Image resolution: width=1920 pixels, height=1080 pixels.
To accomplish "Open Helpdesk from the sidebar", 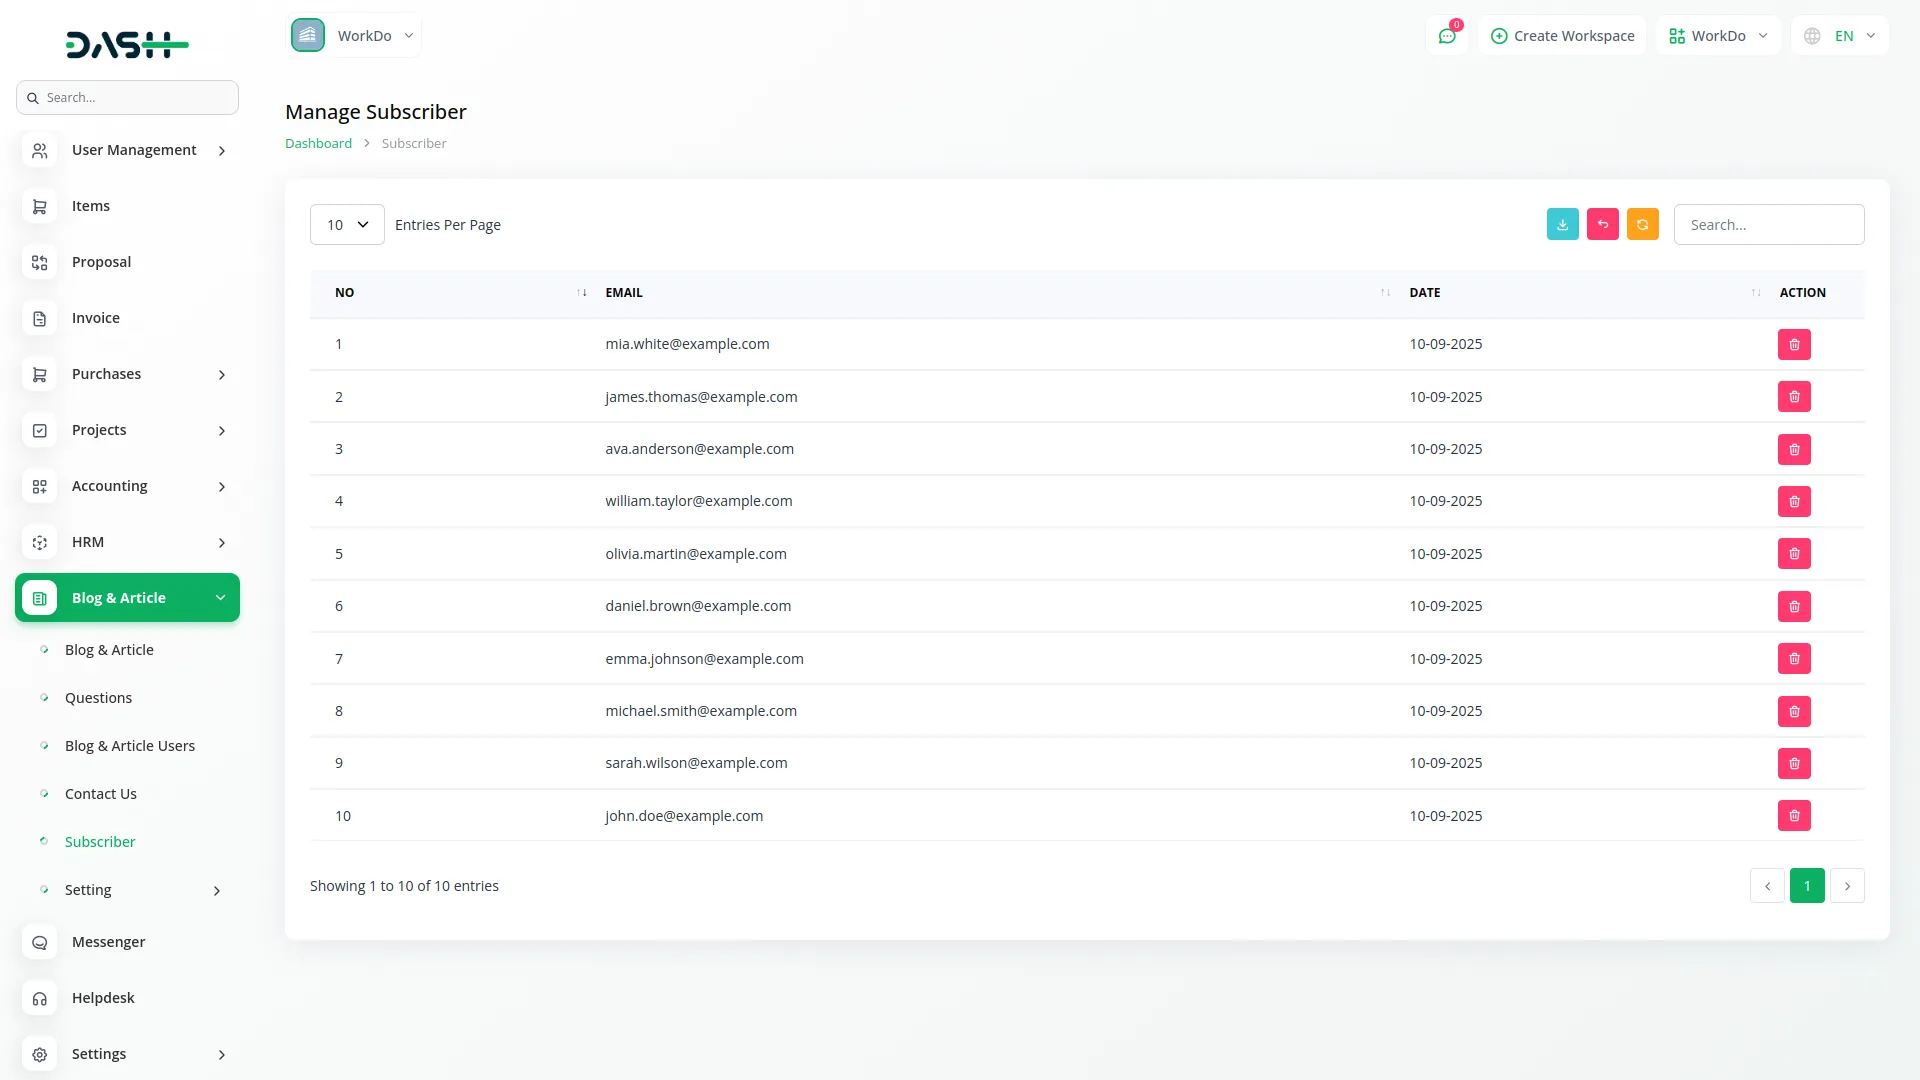I will point(103,998).
